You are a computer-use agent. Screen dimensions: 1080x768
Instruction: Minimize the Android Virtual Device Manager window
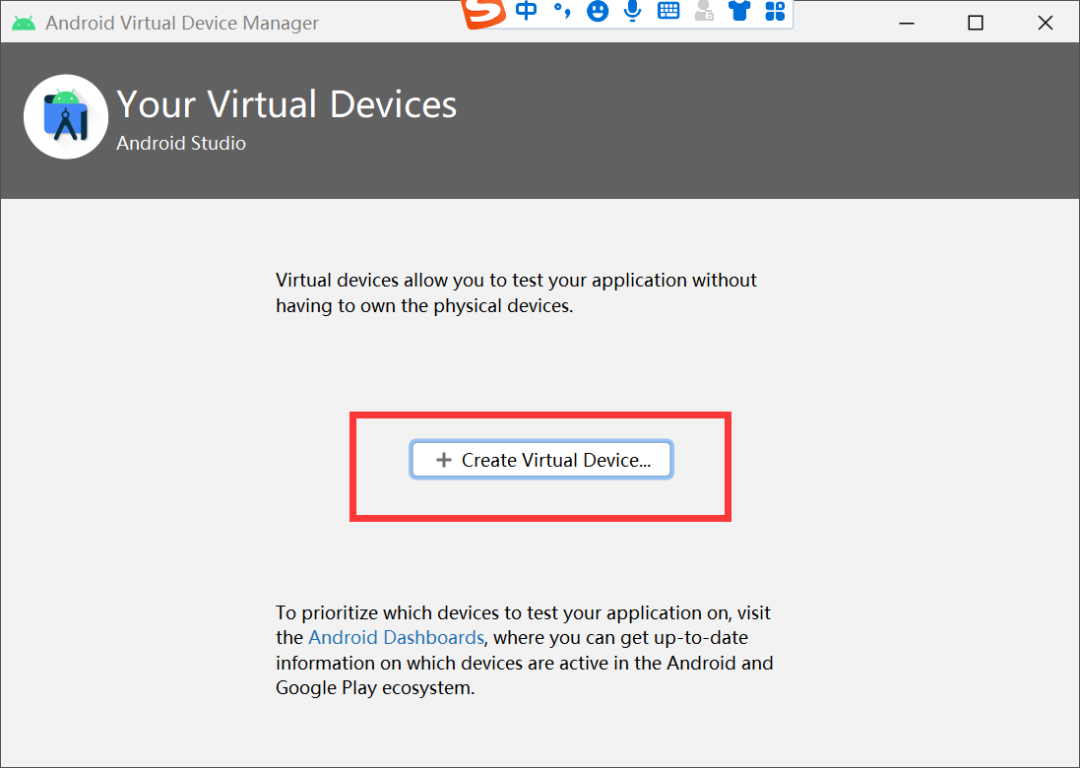906,23
